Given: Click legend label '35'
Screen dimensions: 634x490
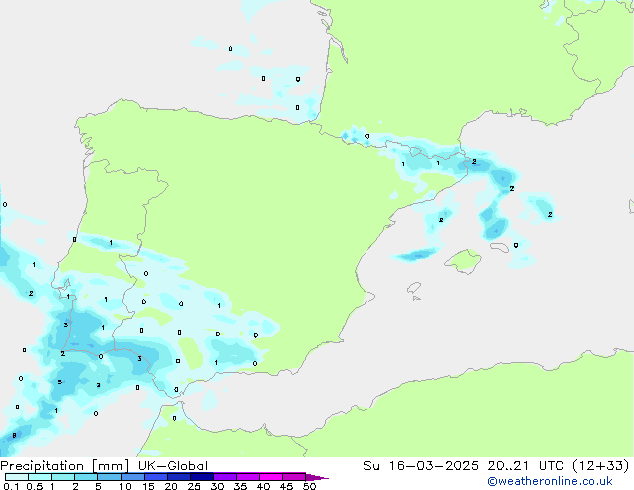Looking at the screenshot, I should (x=240, y=486).
